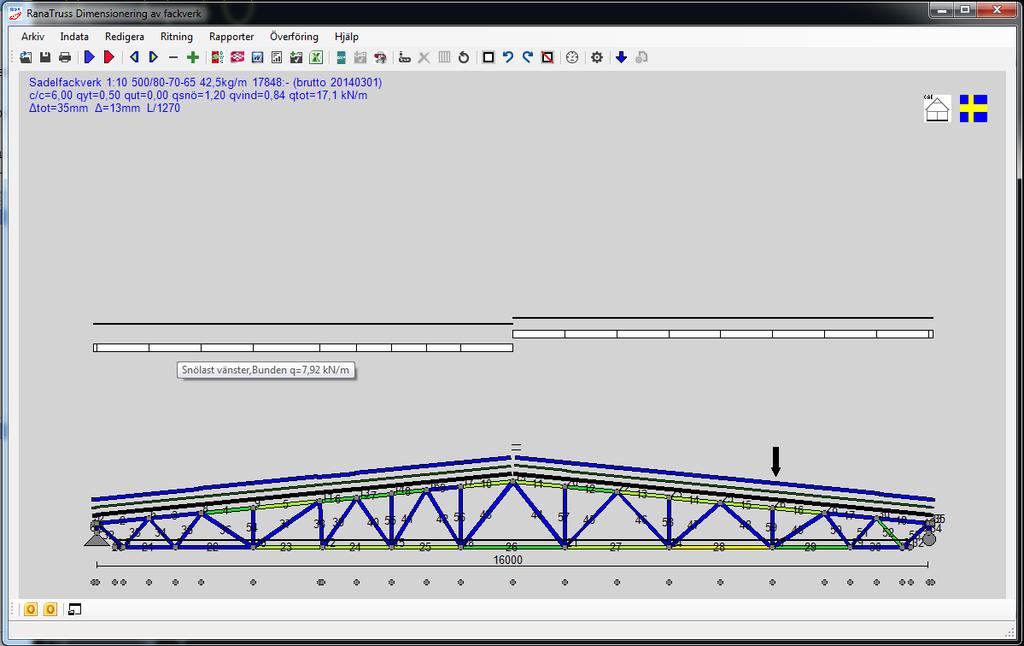Click the red truss pattern icon
1024x646 pixels.
click(x=237, y=57)
